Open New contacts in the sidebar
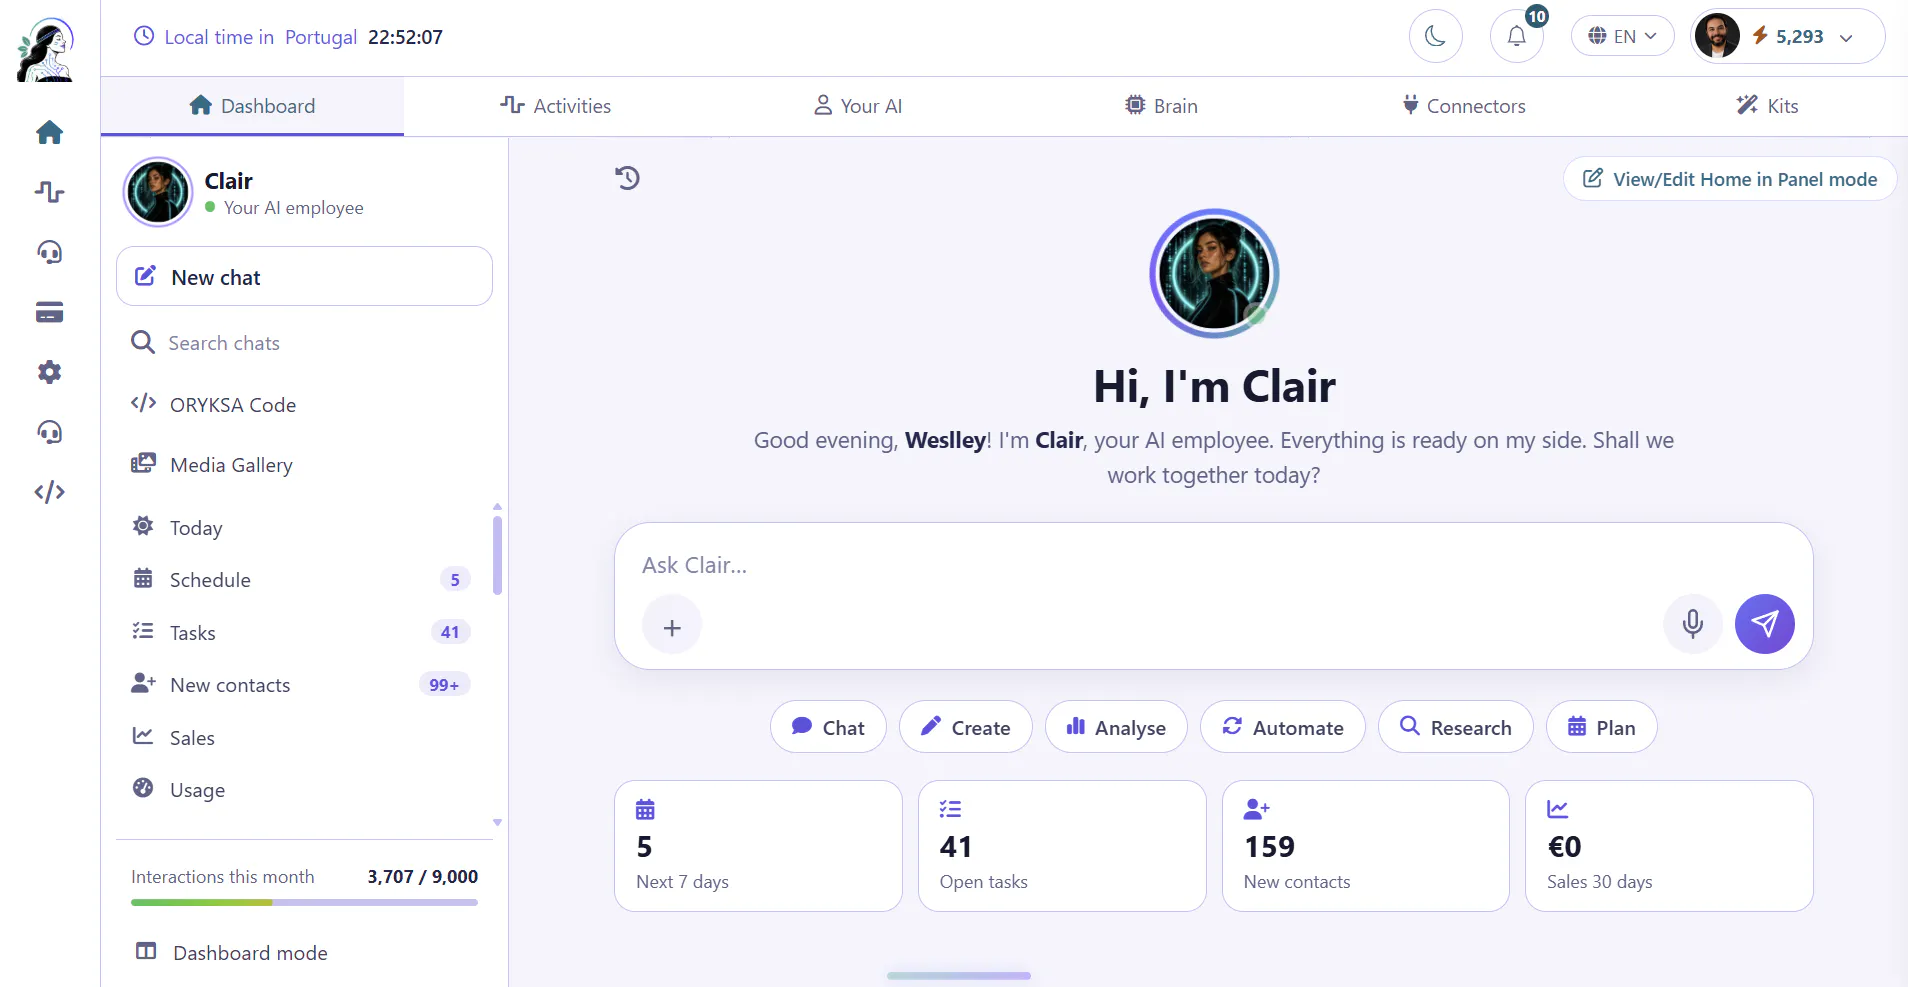Viewport: 1908px width, 987px height. [x=300, y=685]
